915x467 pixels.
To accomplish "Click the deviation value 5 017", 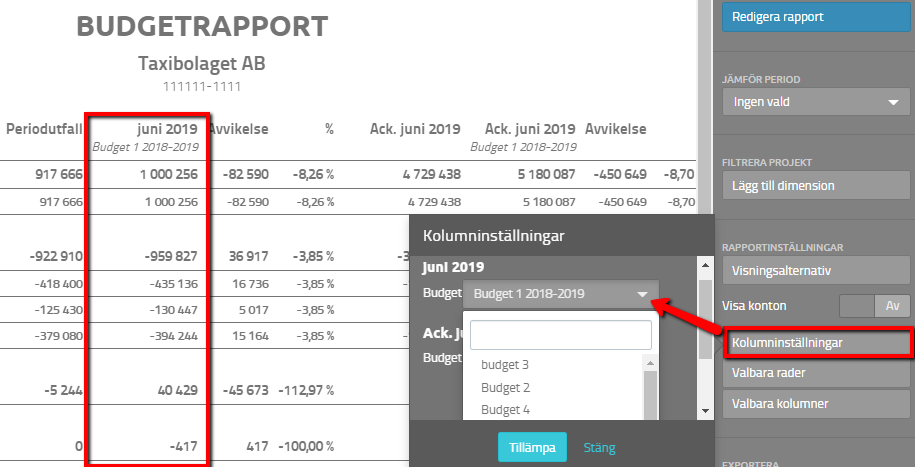I will coord(254,310).
